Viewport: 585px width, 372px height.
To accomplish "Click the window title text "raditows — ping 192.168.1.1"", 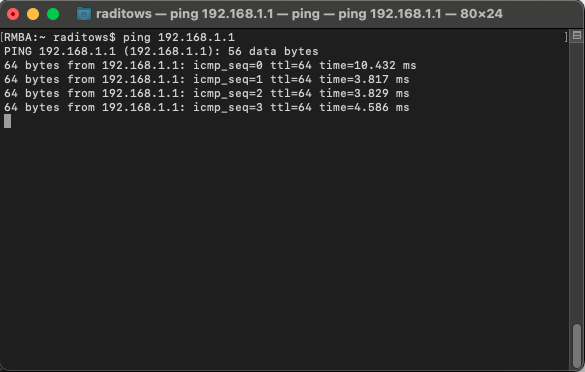I will 185,14.
